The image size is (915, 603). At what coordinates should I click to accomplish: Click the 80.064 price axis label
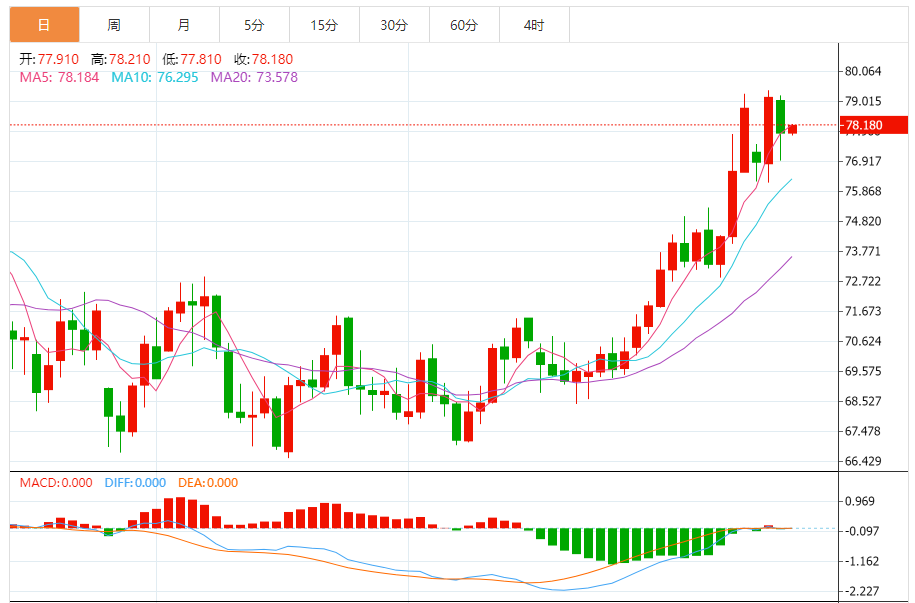[863, 71]
